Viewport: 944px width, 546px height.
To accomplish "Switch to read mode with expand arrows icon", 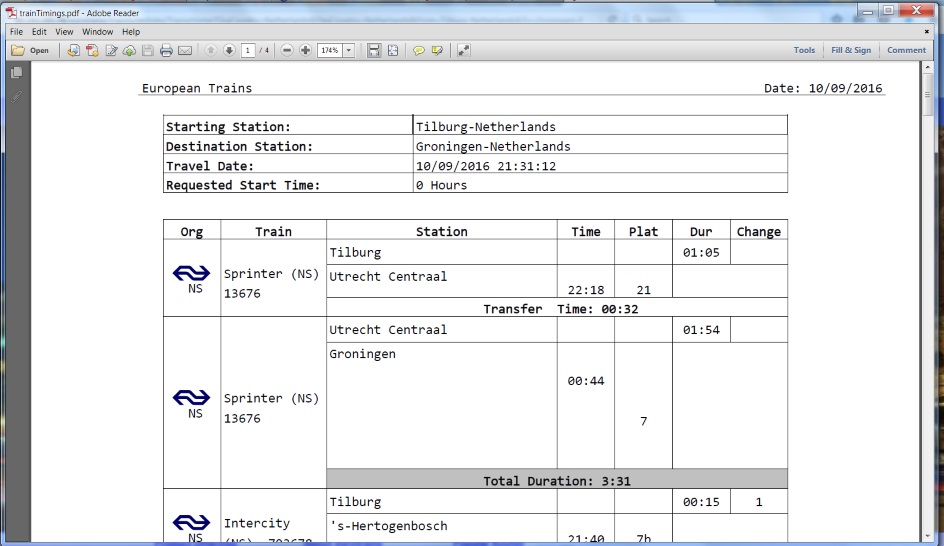I will pyautogui.click(x=464, y=51).
